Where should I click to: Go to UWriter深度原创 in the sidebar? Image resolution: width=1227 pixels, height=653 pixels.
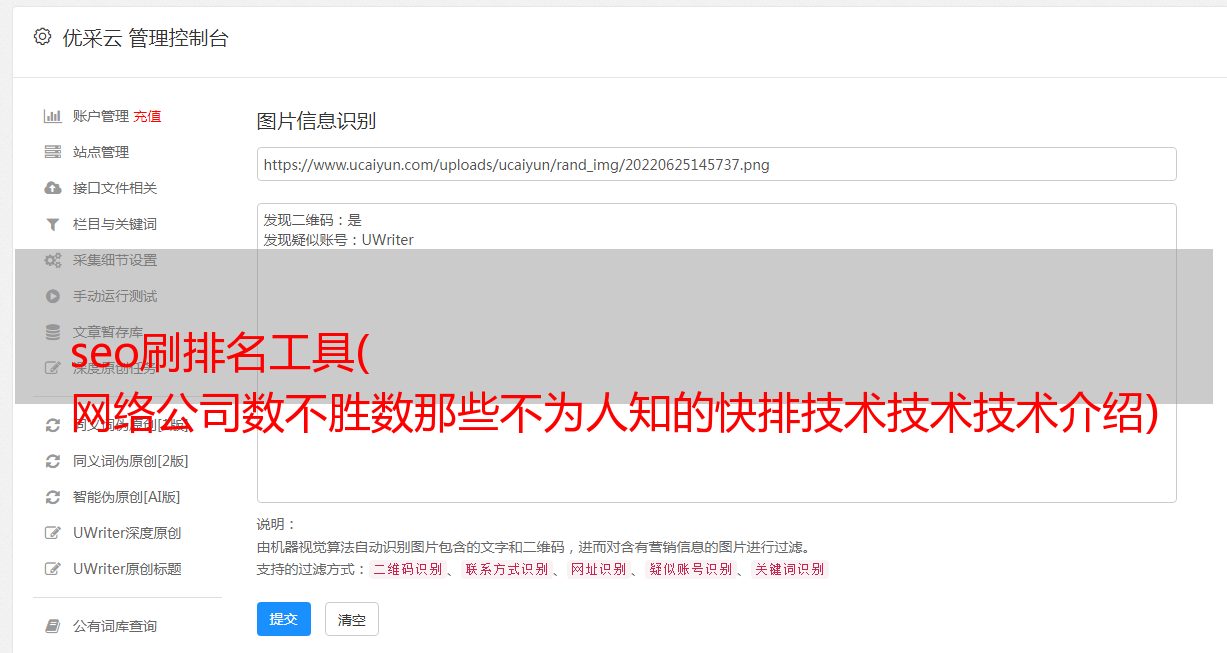[x=126, y=533]
